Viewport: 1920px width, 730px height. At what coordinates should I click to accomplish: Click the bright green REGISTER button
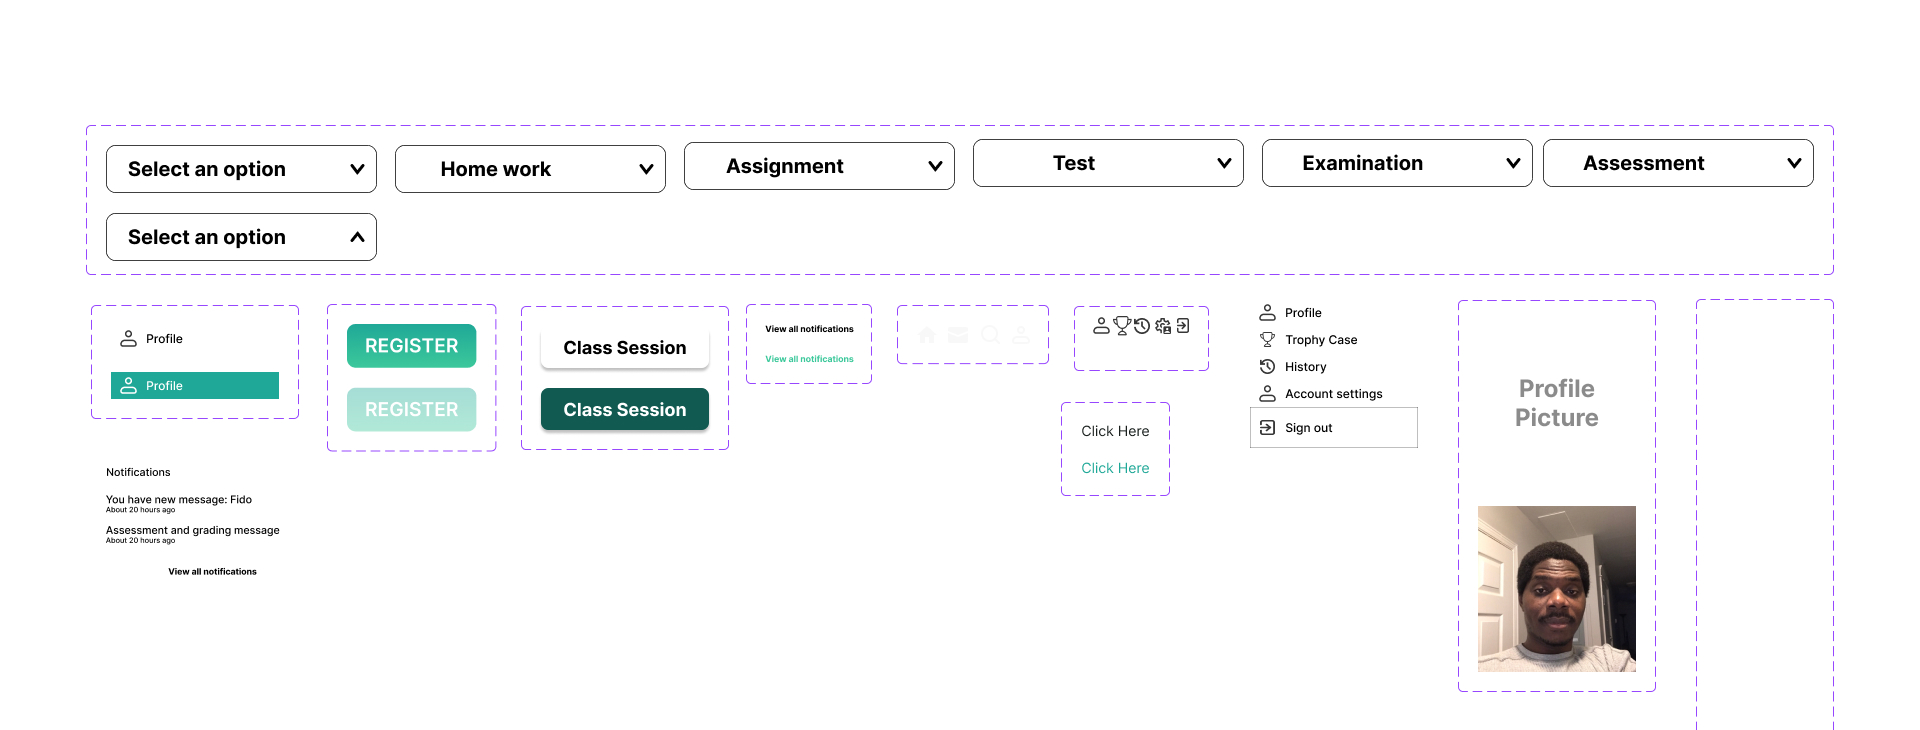(411, 346)
